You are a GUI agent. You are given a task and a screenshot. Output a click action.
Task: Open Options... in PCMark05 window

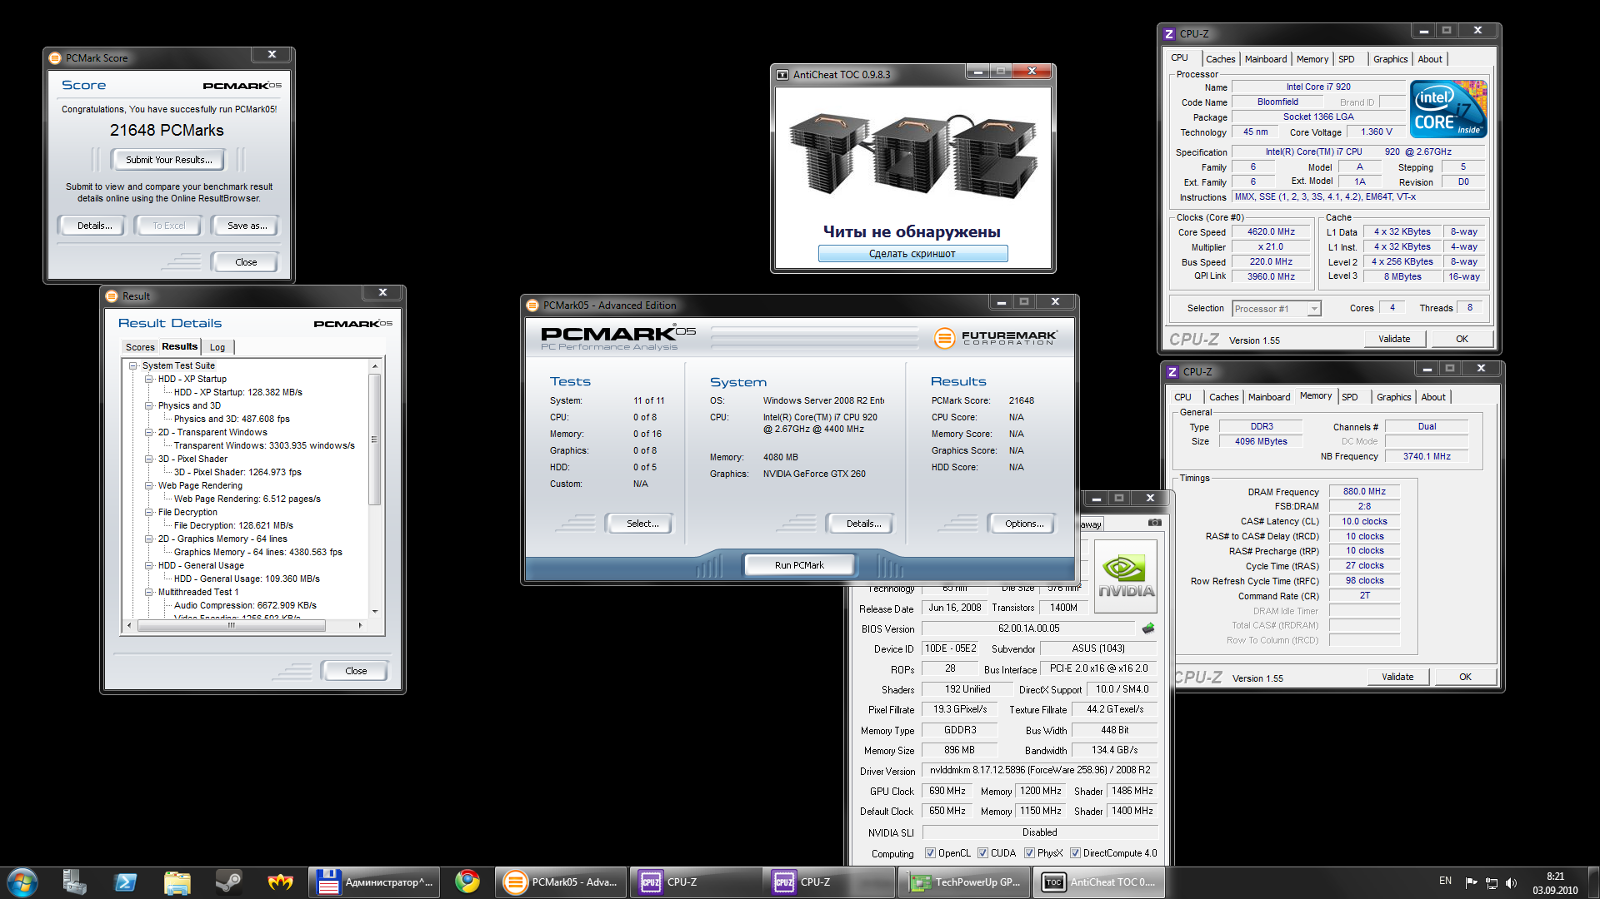pos(1024,524)
